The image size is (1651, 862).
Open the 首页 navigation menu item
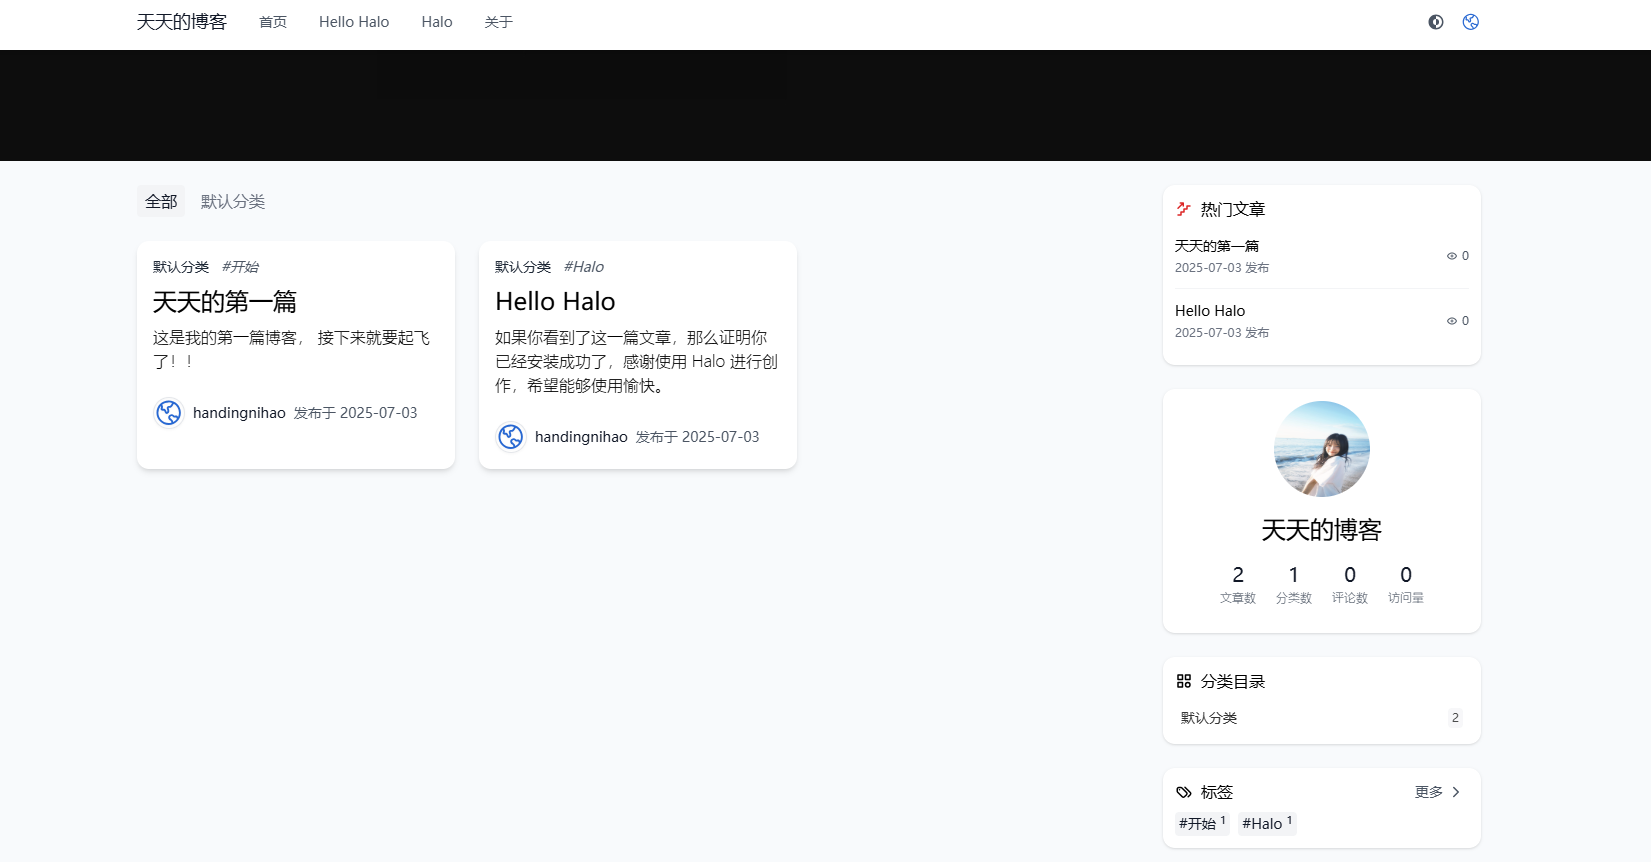[x=273, y=22]
